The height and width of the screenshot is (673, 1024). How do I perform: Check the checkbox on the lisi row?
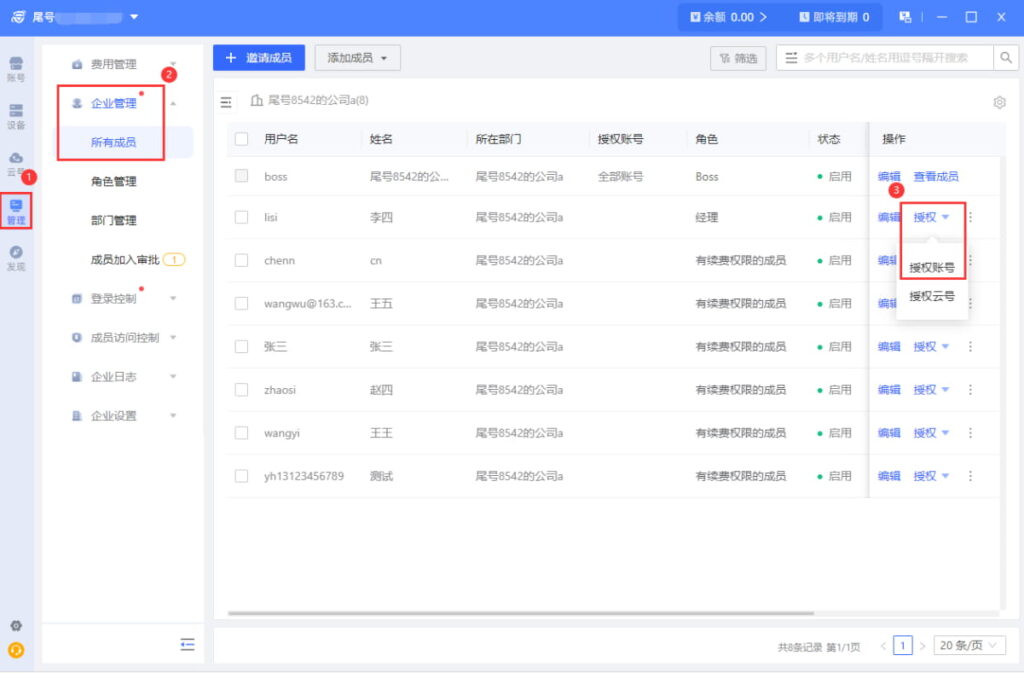click(241, 217)
